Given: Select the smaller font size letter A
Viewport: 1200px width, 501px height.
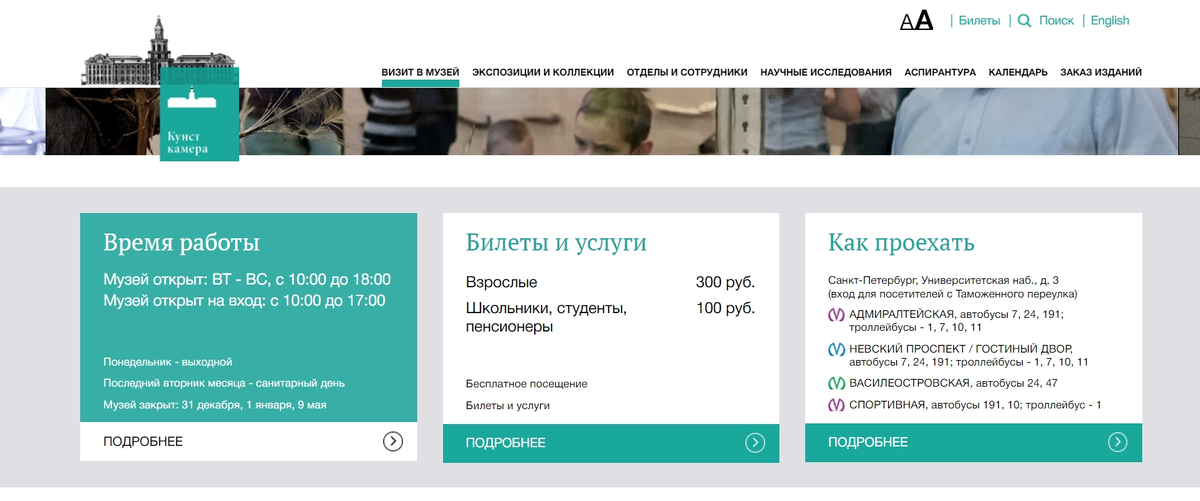Looking at the screenshot, I should click(x=907, y=22).
